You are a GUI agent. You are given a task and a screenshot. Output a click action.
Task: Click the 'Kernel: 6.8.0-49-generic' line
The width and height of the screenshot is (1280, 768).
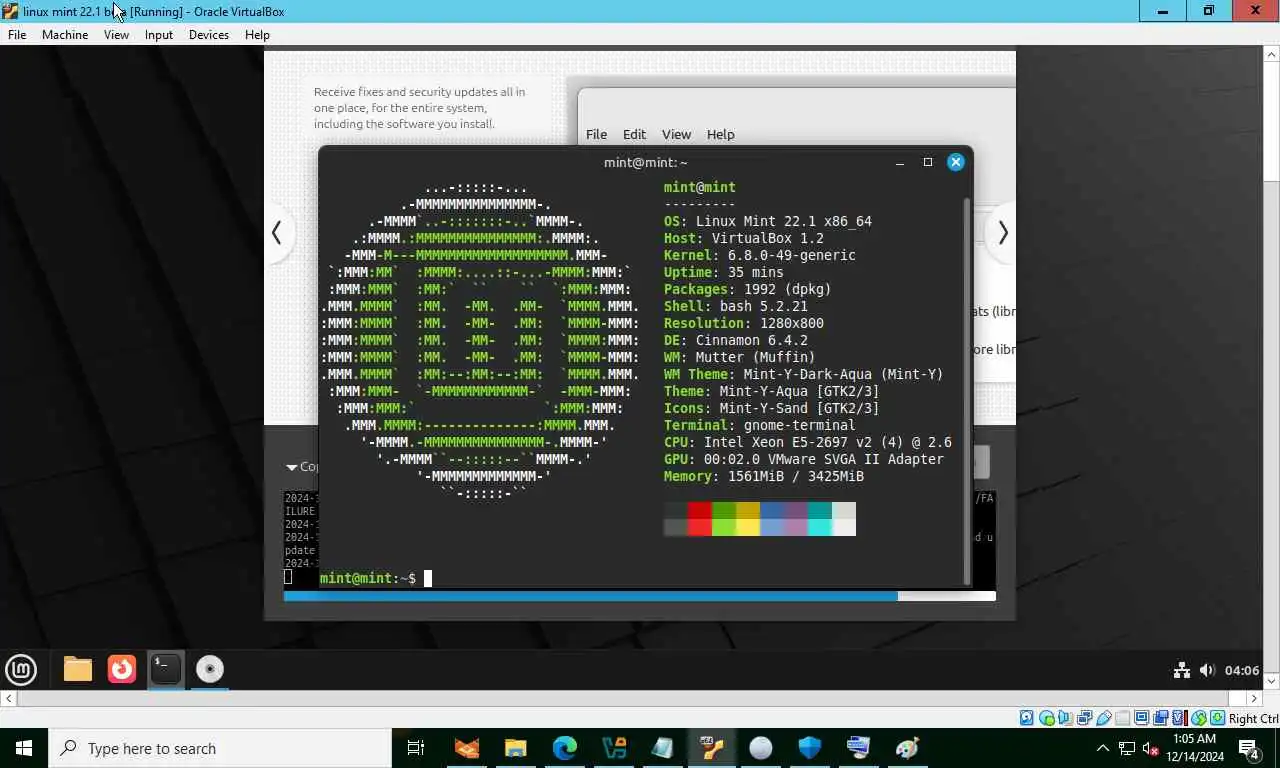(x=760, y=255)
